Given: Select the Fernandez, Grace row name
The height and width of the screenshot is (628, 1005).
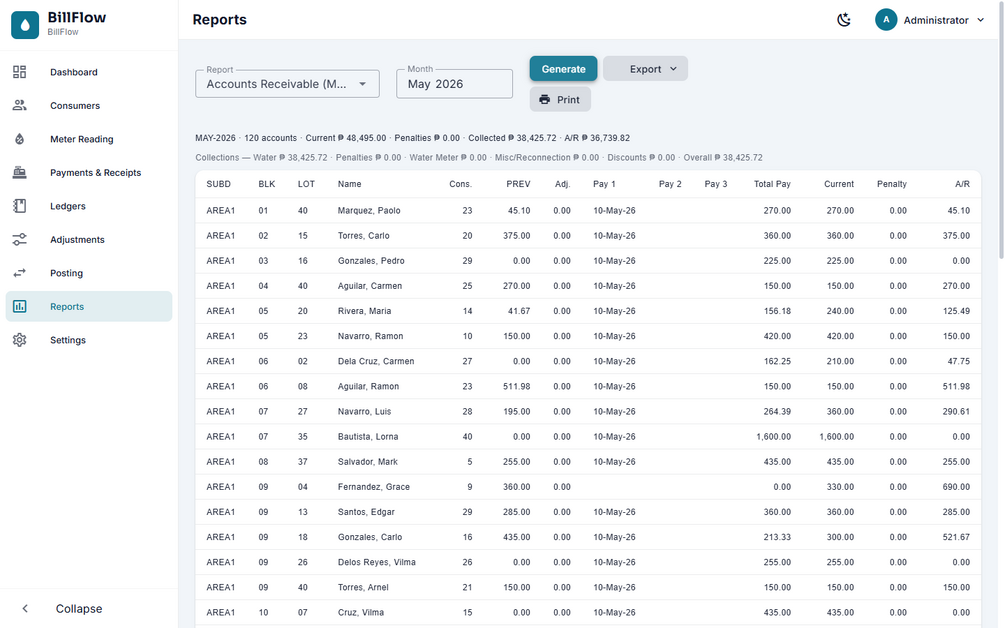Looking at the screenshot, I should (374, 487).
